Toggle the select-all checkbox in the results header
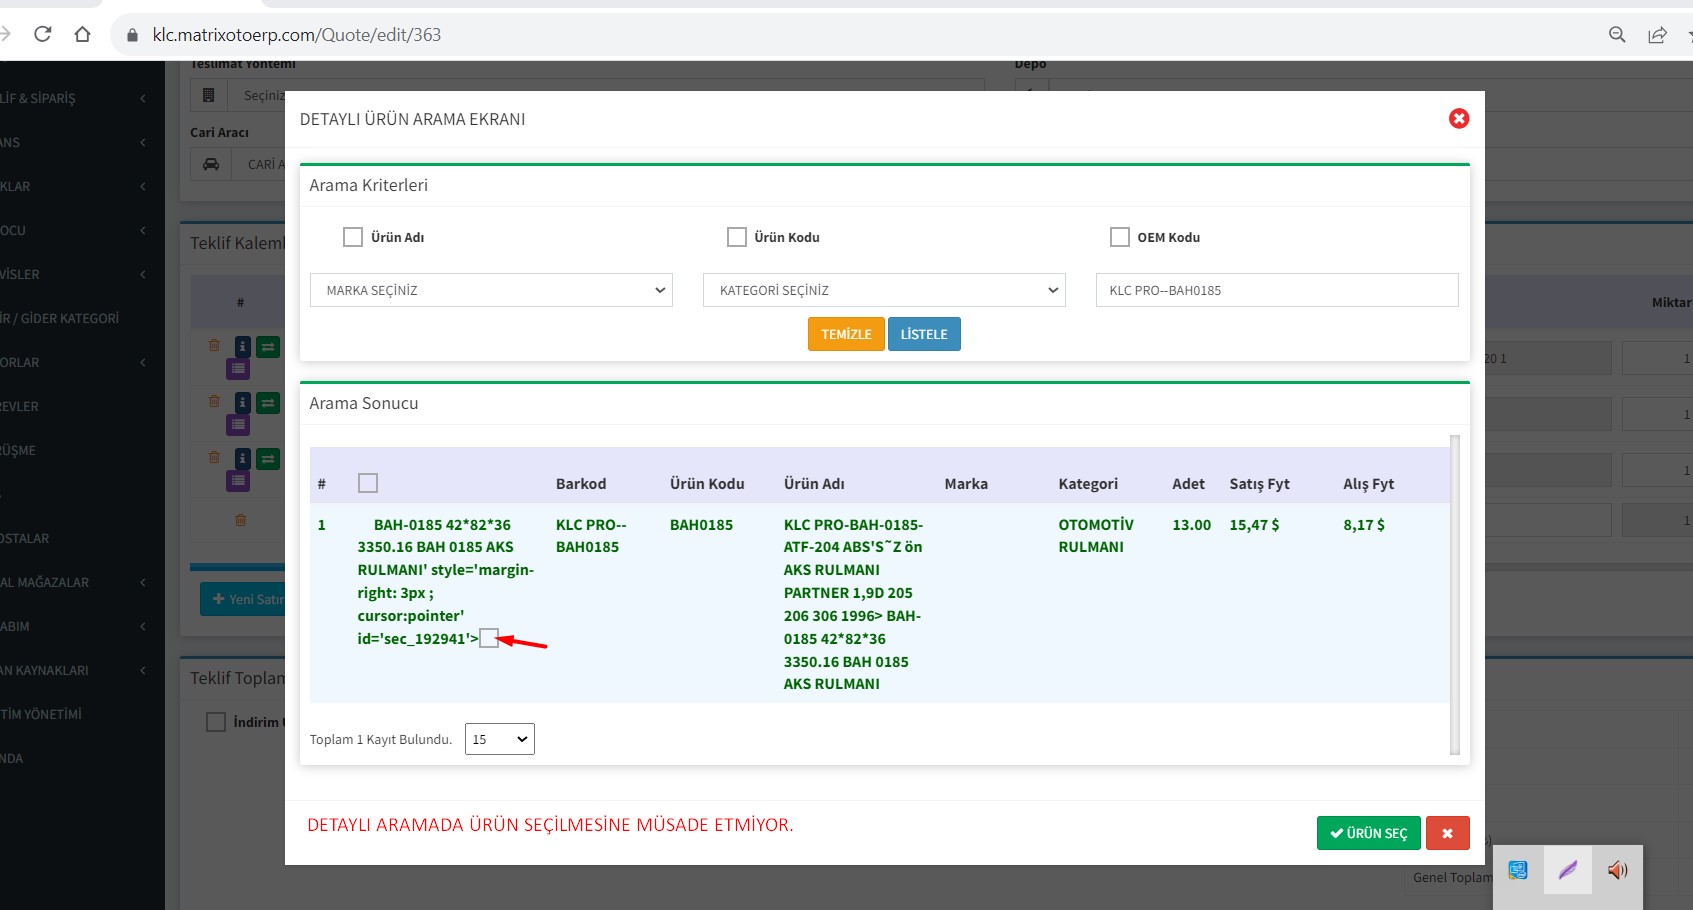This screenshot has width=1693, height=910. pos(368,483)
